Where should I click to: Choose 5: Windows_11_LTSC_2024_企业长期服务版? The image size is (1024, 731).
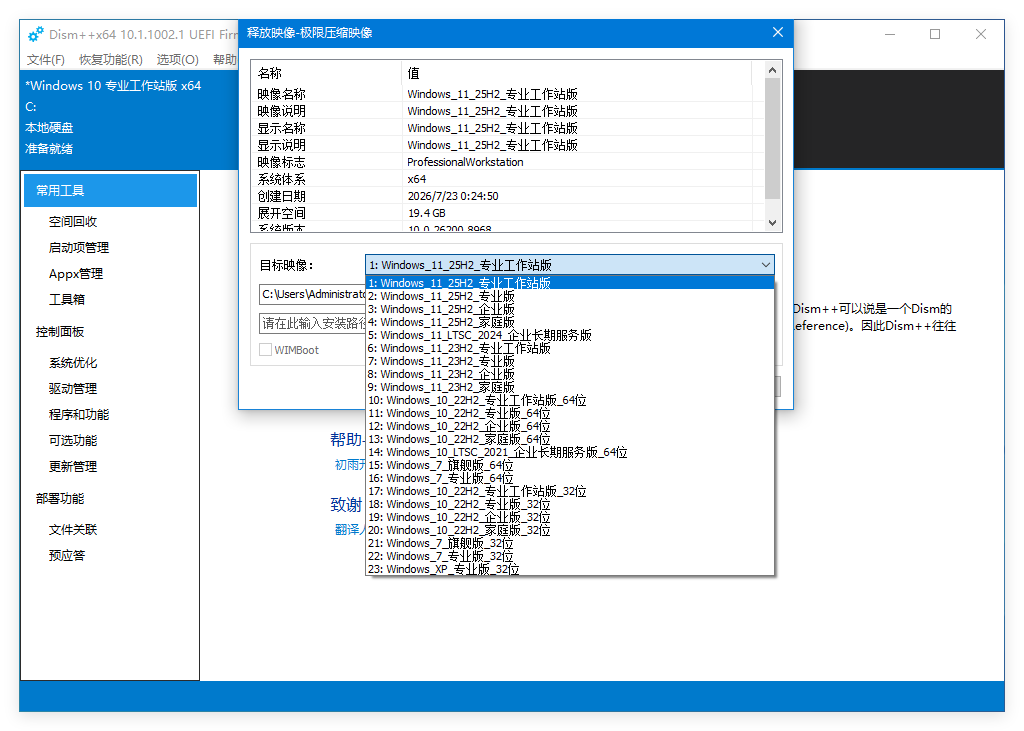click(570, 335)
